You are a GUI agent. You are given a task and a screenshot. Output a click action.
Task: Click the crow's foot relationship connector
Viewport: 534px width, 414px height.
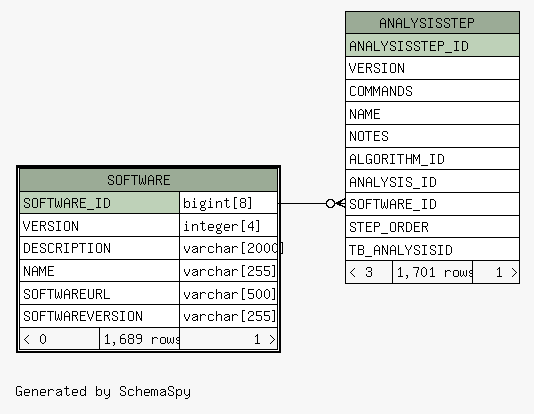click(x=335, y=204)
